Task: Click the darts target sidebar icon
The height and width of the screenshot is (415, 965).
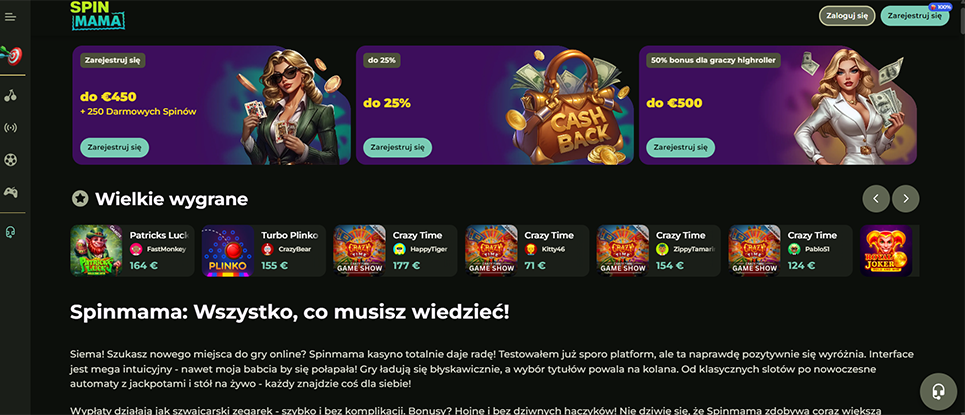Action: coord(11,55)
